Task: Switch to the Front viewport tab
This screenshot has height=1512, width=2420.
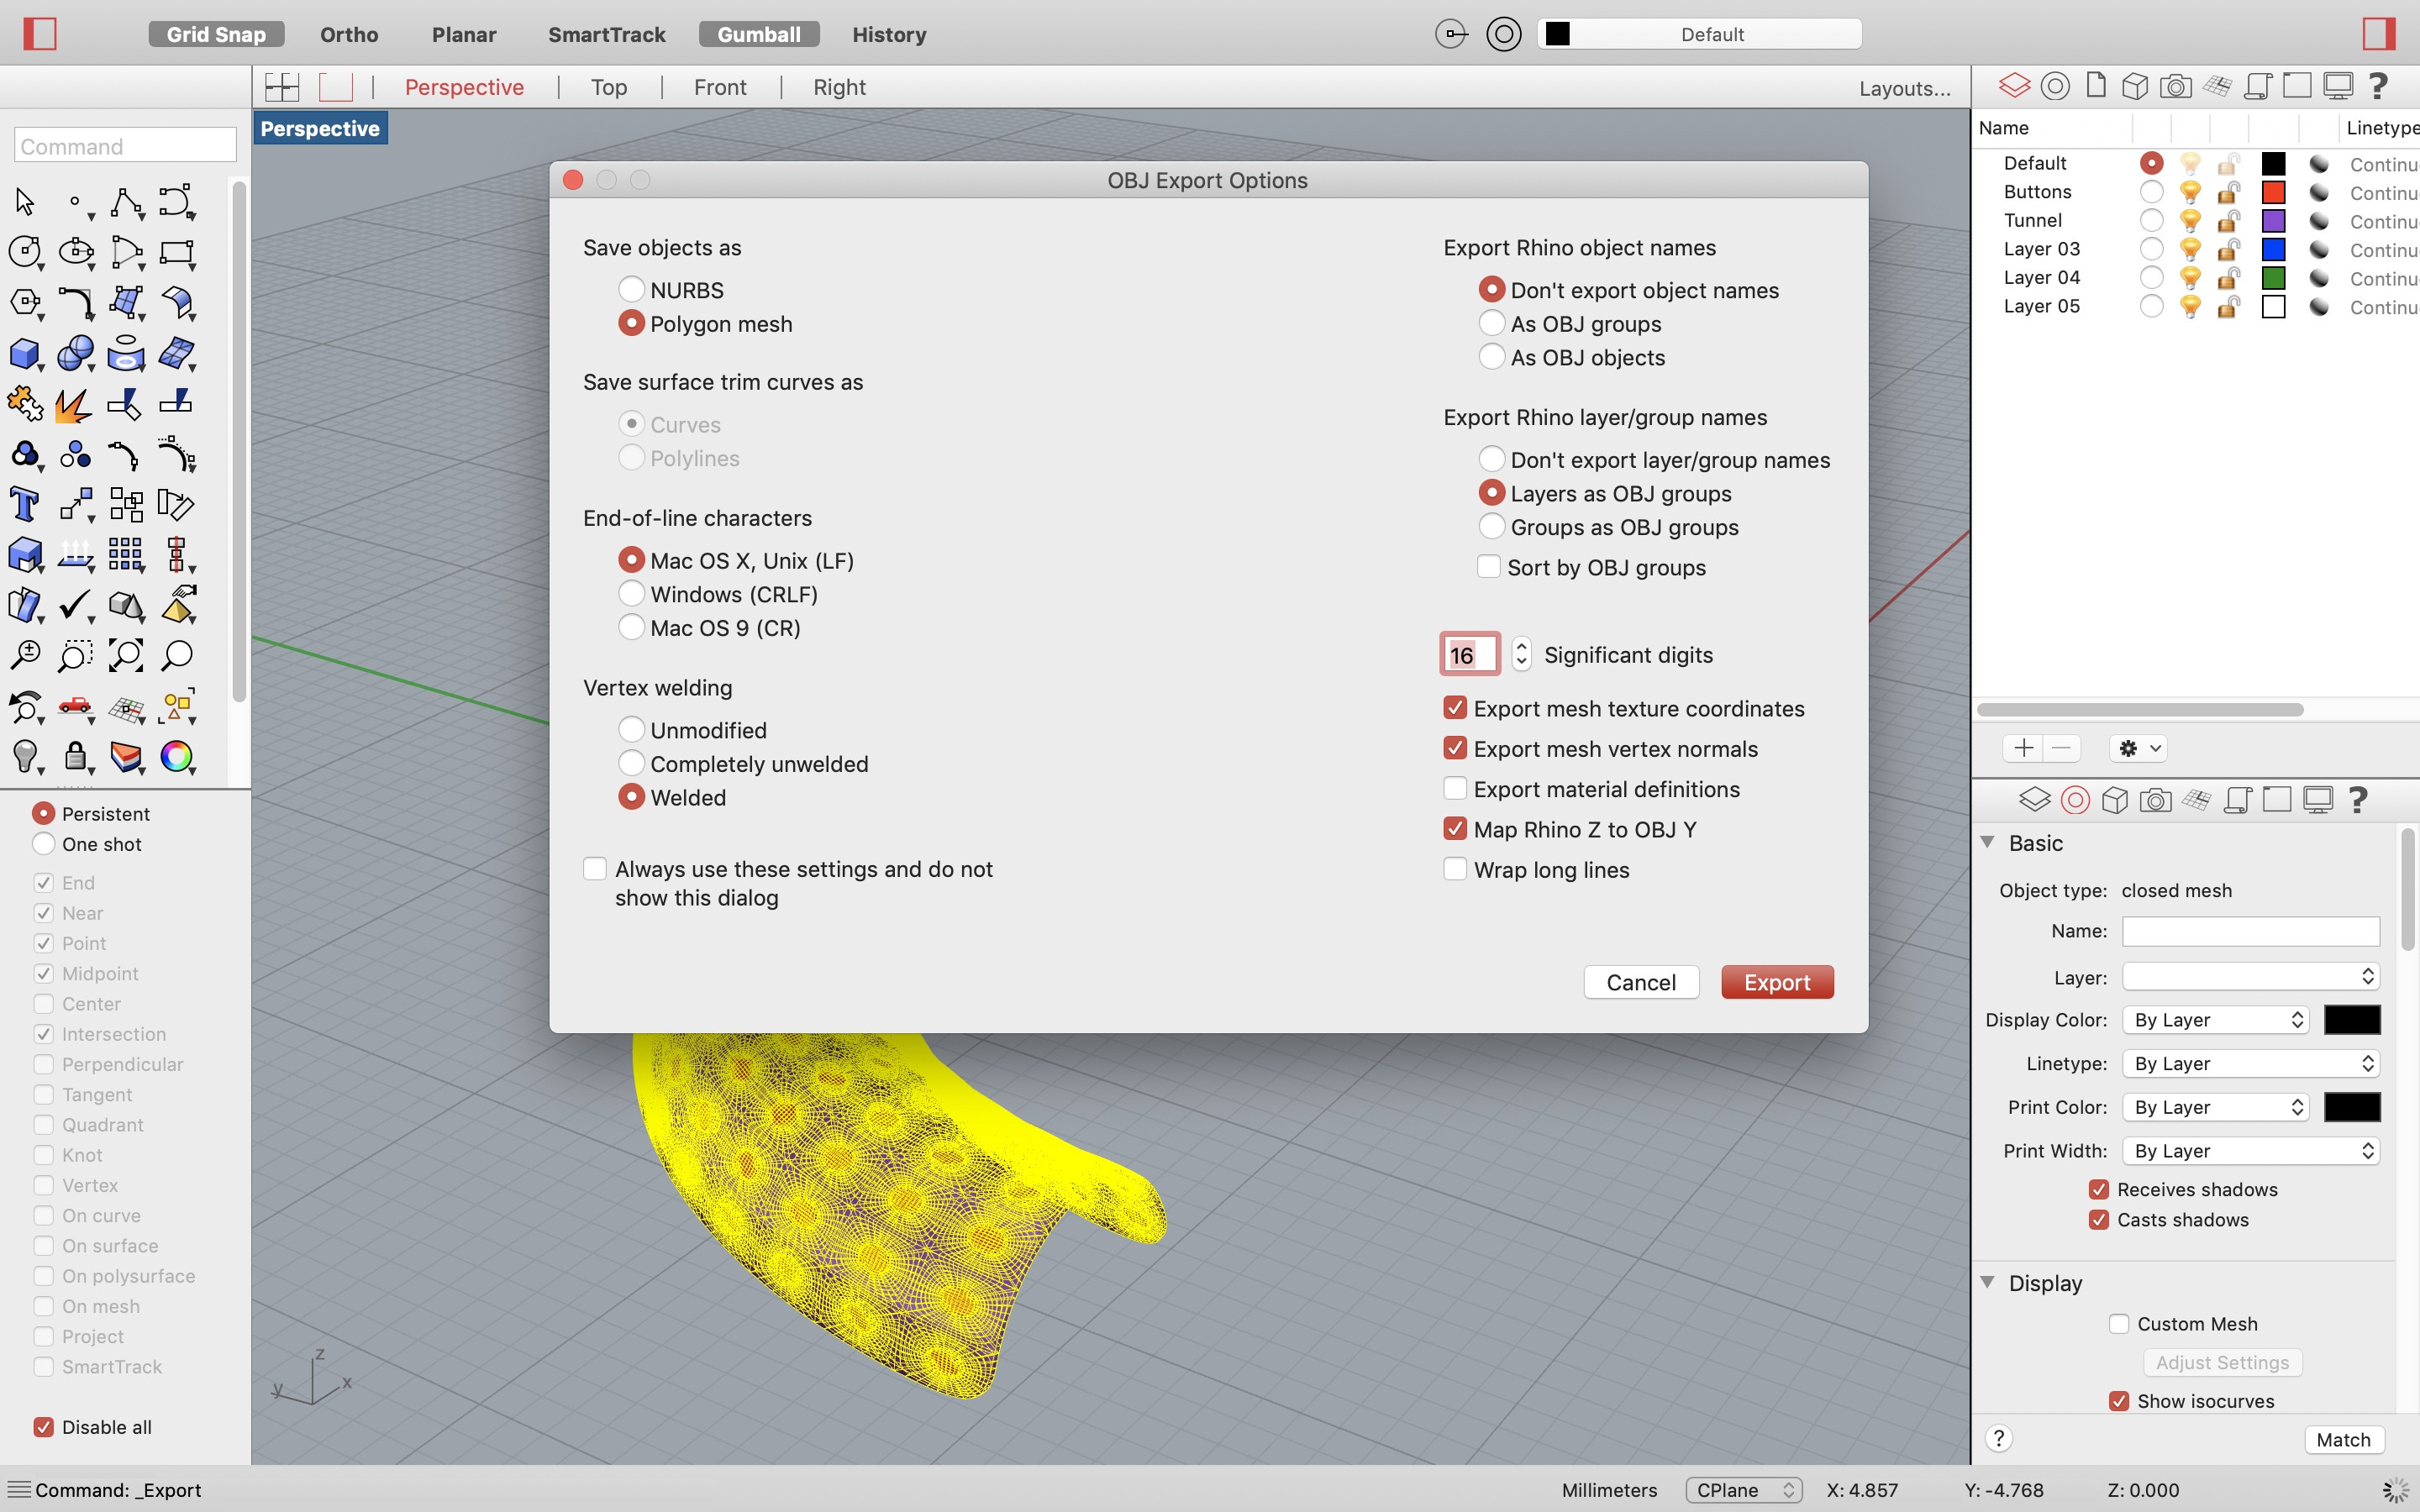Action: coord(720,87)
